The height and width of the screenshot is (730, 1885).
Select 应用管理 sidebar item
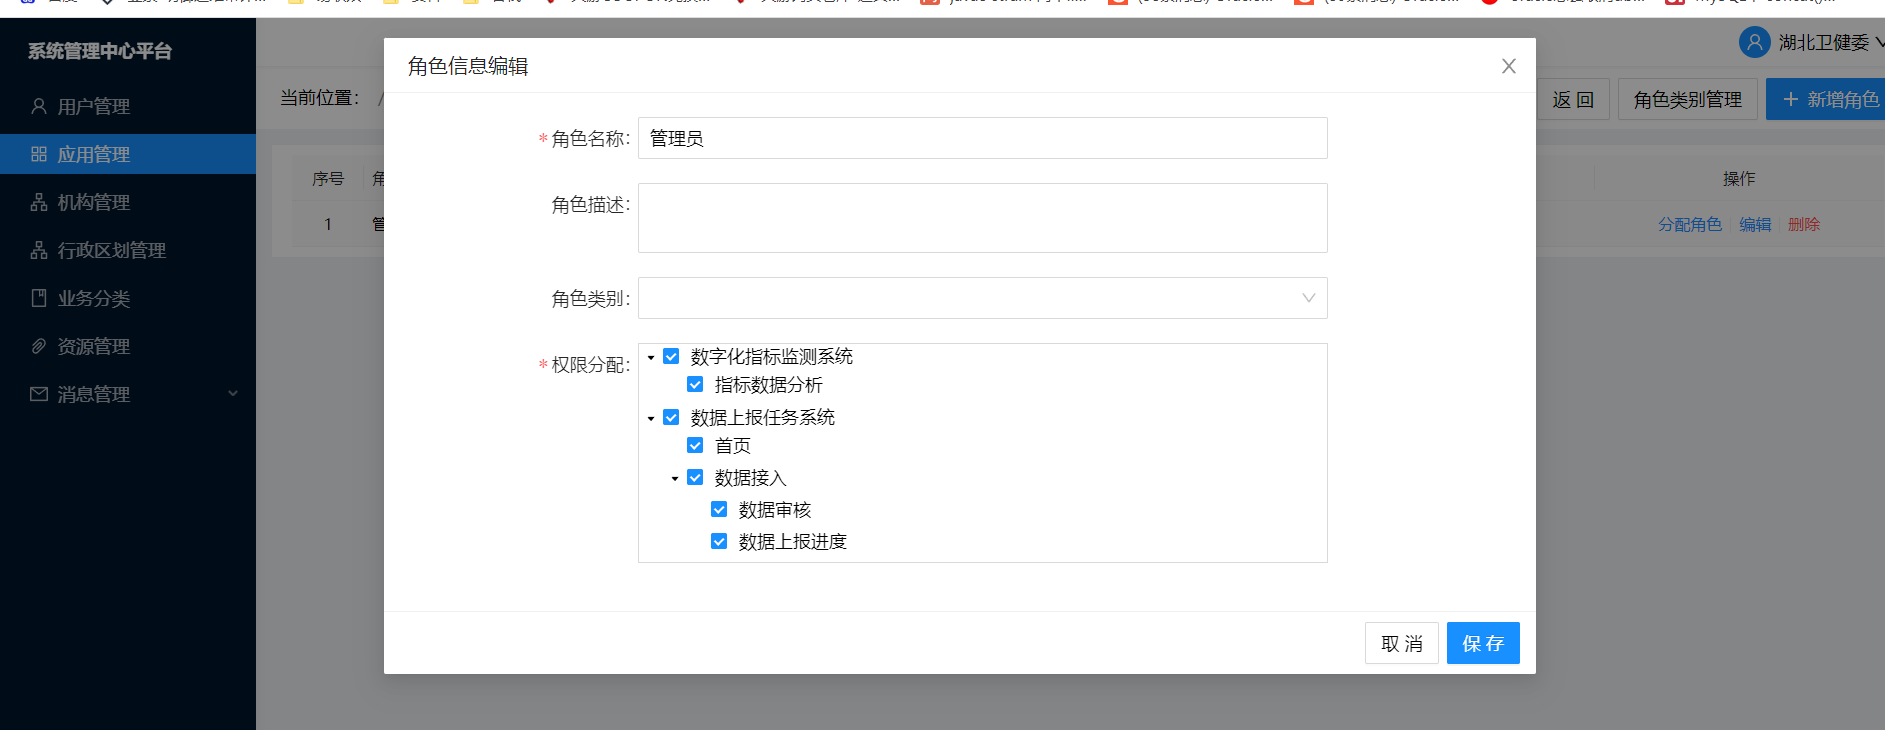tap(128, 154)
